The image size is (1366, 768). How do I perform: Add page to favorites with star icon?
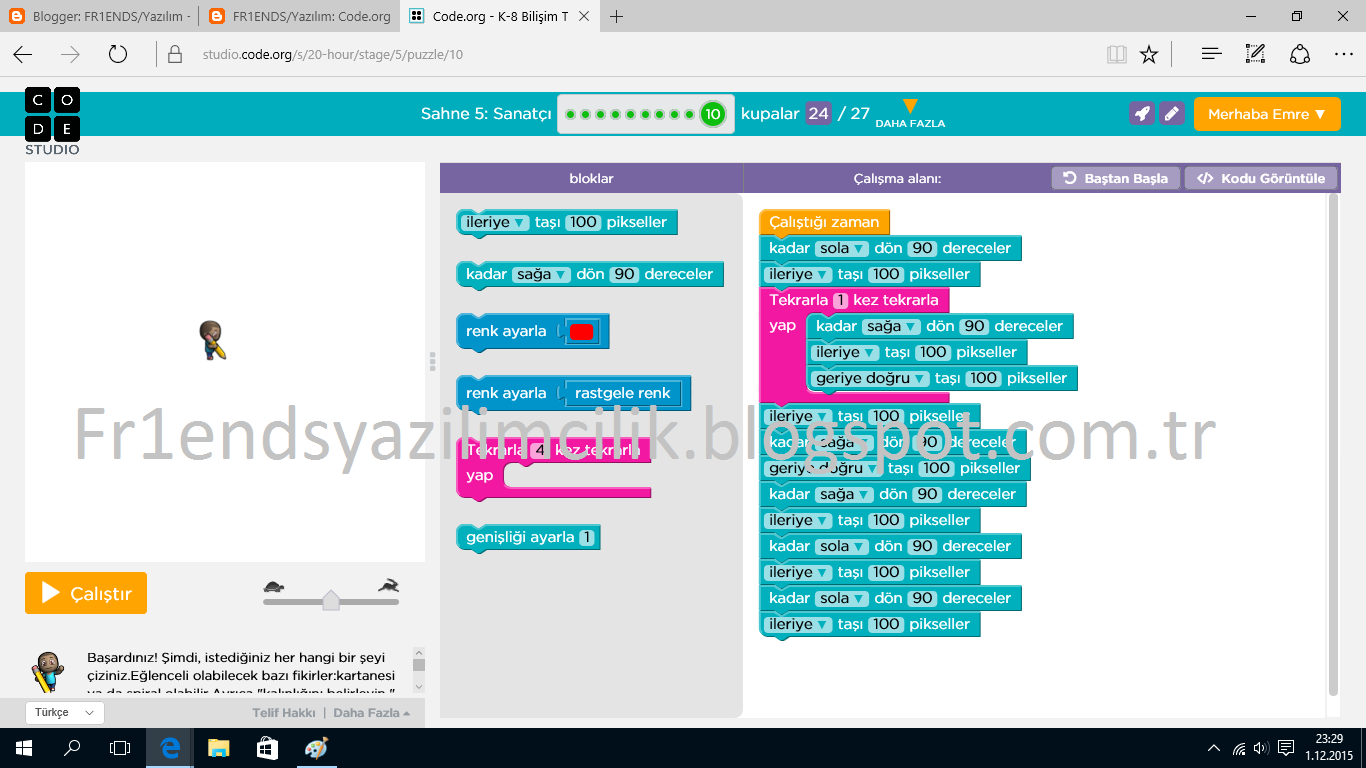pos(1149,54)
